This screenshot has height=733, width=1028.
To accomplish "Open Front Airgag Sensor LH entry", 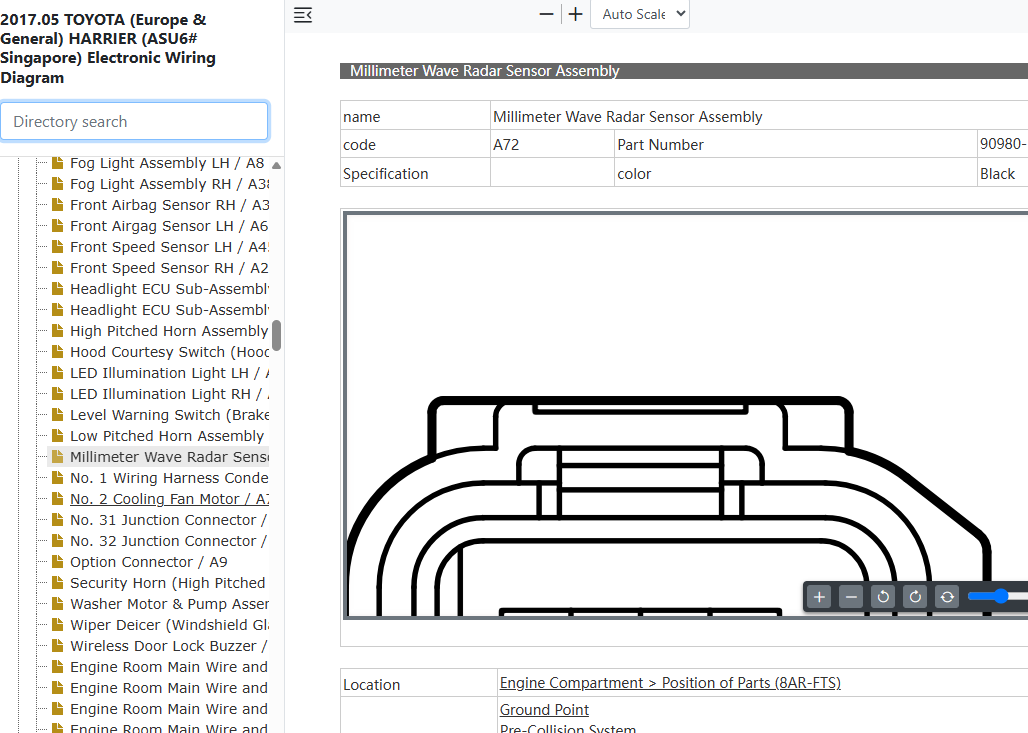I will click(169, 226).
